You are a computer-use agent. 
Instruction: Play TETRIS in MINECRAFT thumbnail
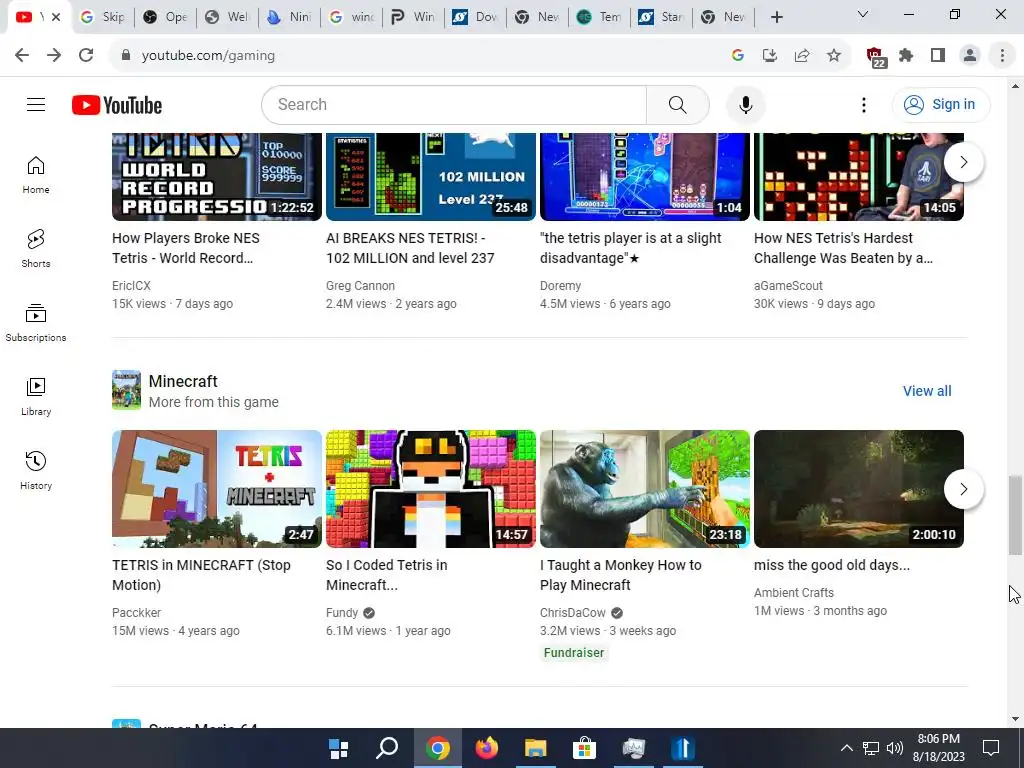tap(217, 488)
